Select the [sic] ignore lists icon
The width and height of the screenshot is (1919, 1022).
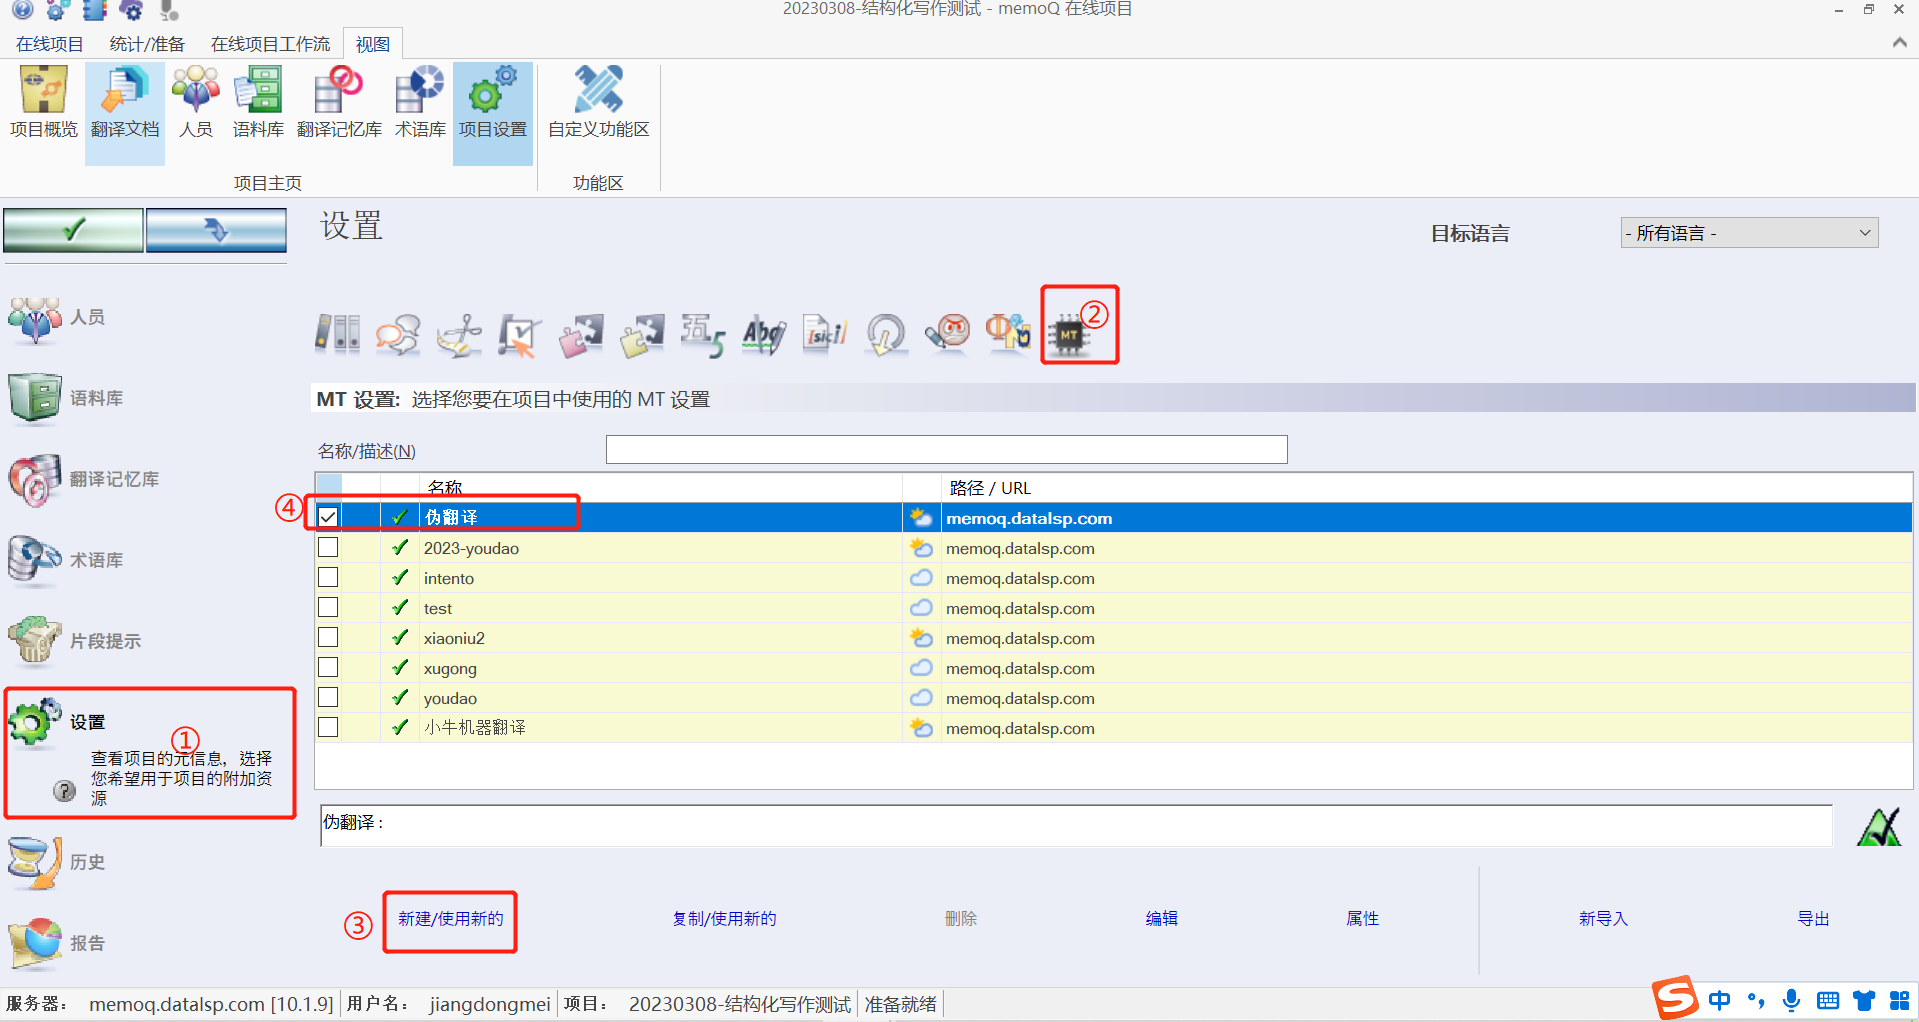point(825,334)
